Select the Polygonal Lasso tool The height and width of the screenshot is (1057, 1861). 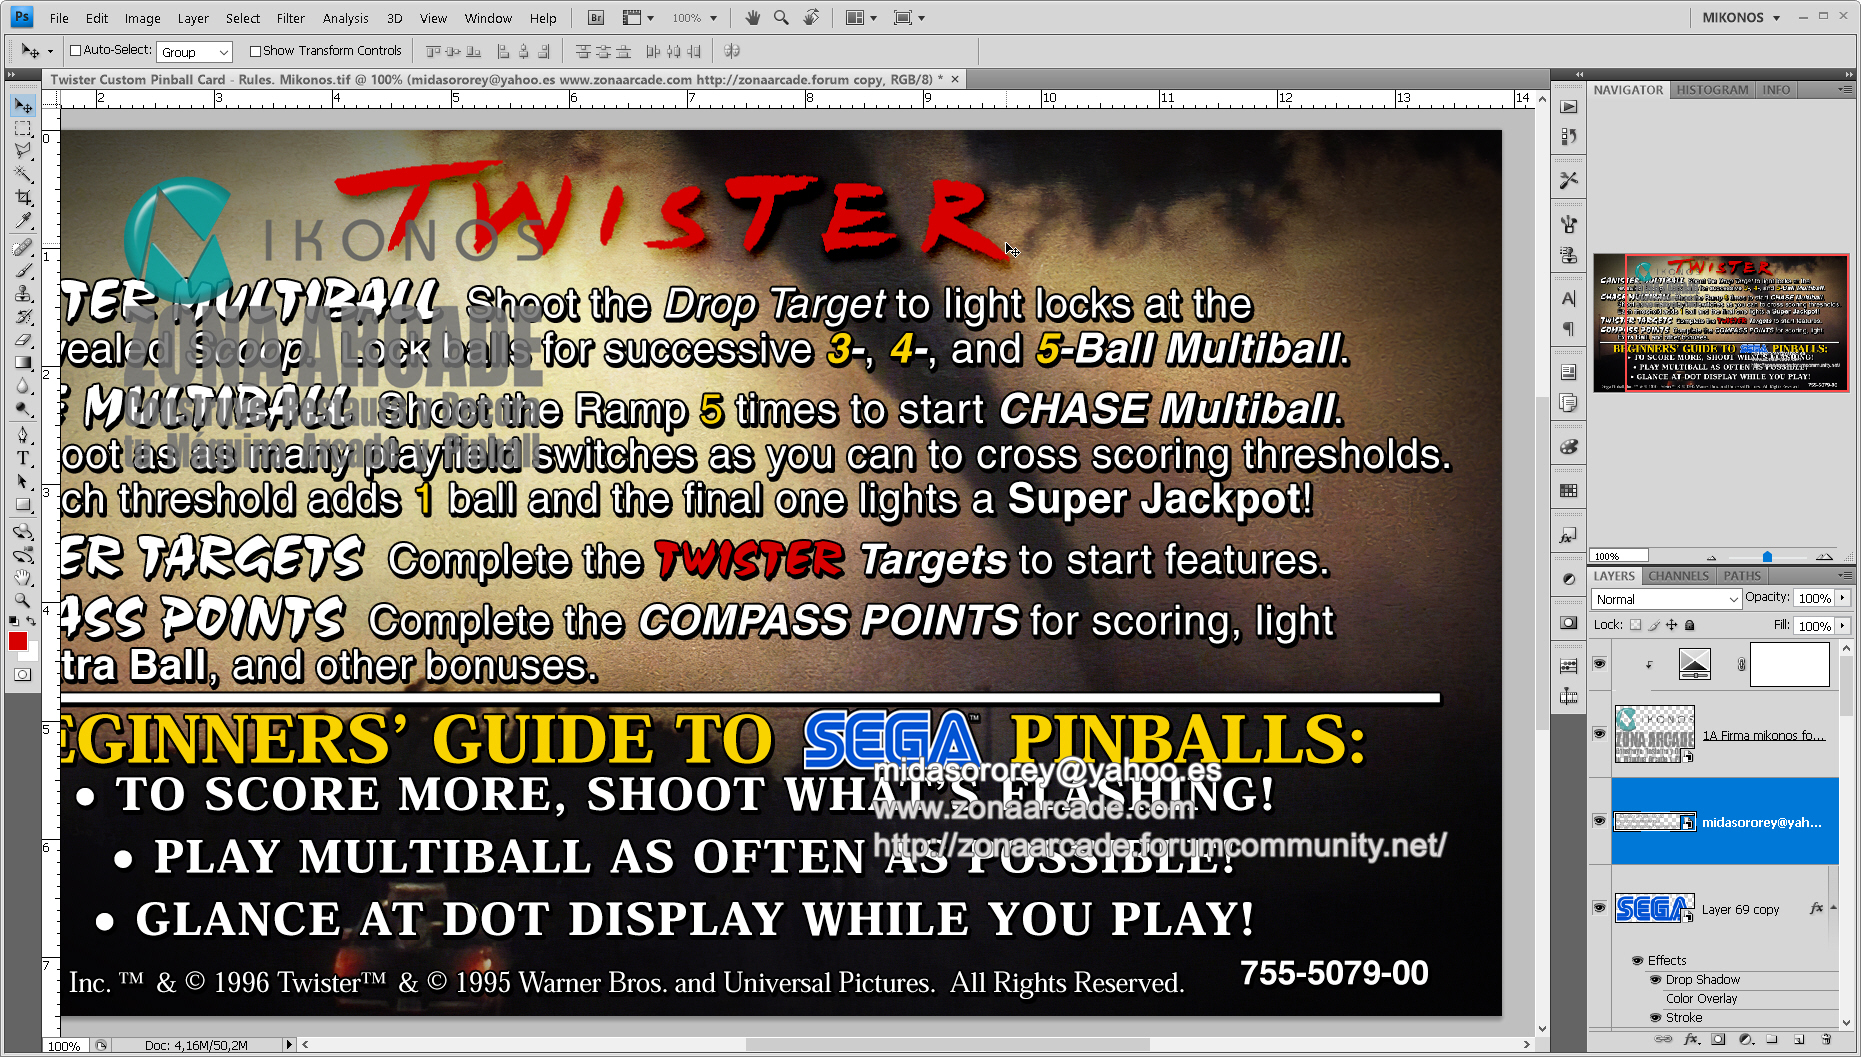coord(23,150)
